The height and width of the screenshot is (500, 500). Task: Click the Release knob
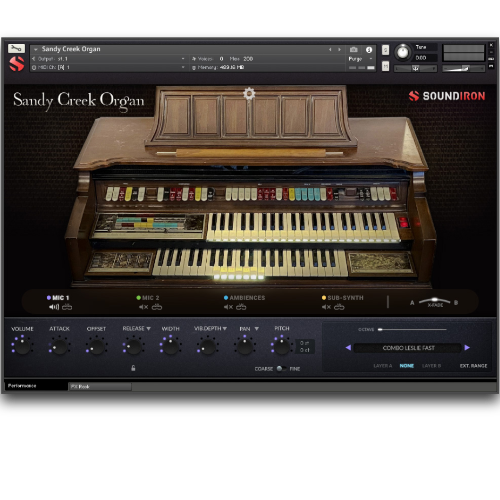(133, 347)
